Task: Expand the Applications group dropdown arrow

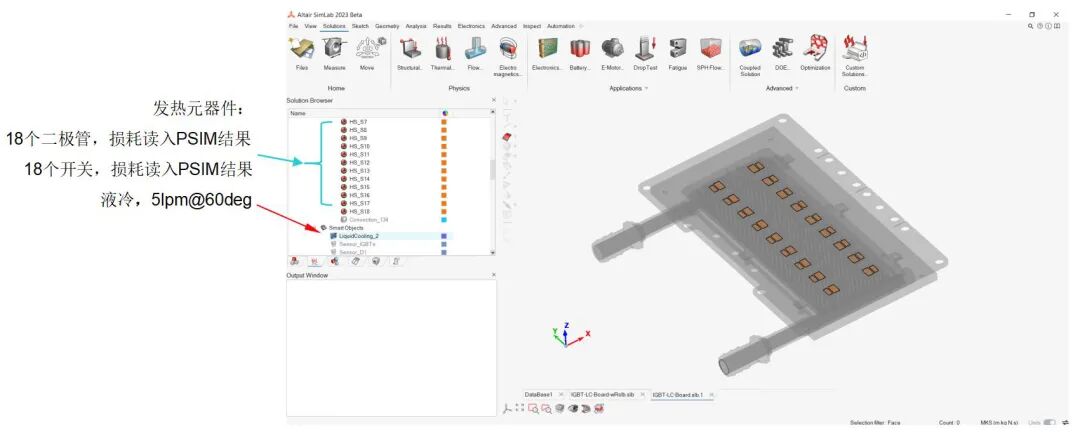Action: point(646,88)
